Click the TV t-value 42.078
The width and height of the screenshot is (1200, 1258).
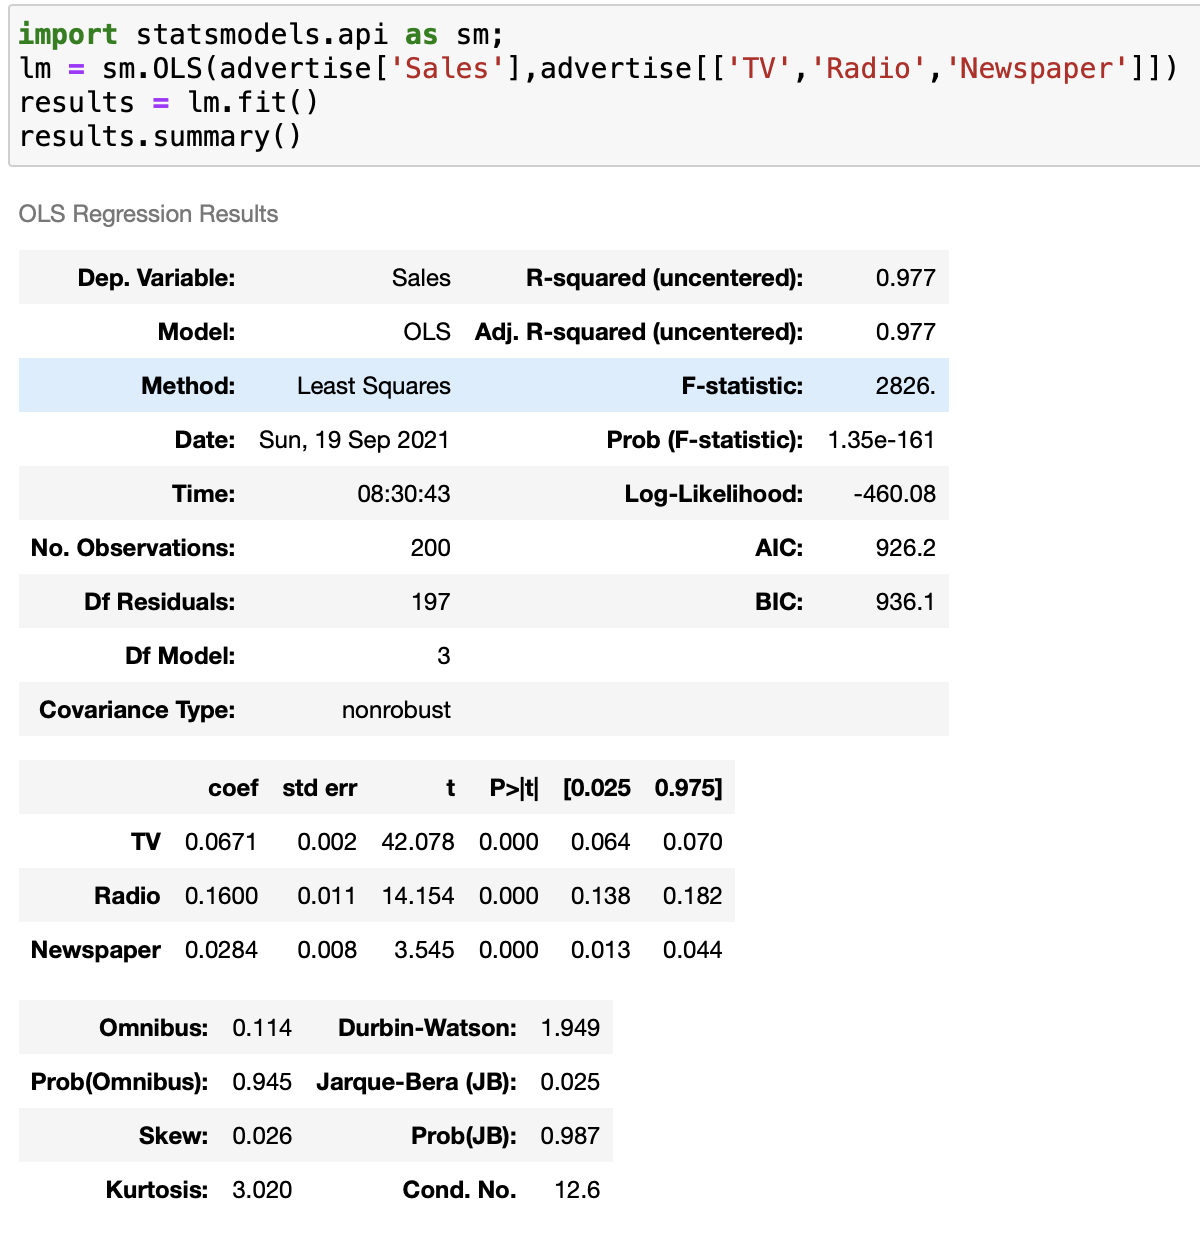coord(418,842)
